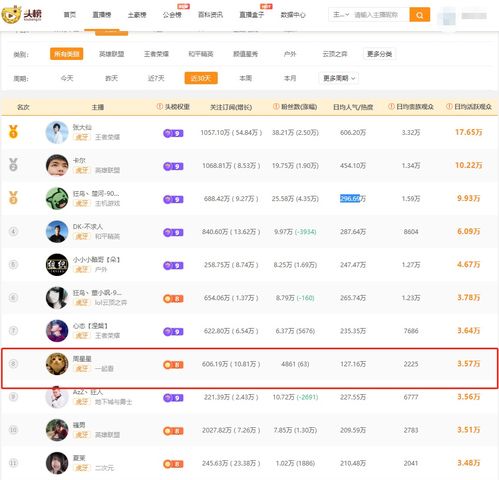499x480 pixels.
Task: Click the rank 4 badge beside DK-不求人
Action: point(13,231)
